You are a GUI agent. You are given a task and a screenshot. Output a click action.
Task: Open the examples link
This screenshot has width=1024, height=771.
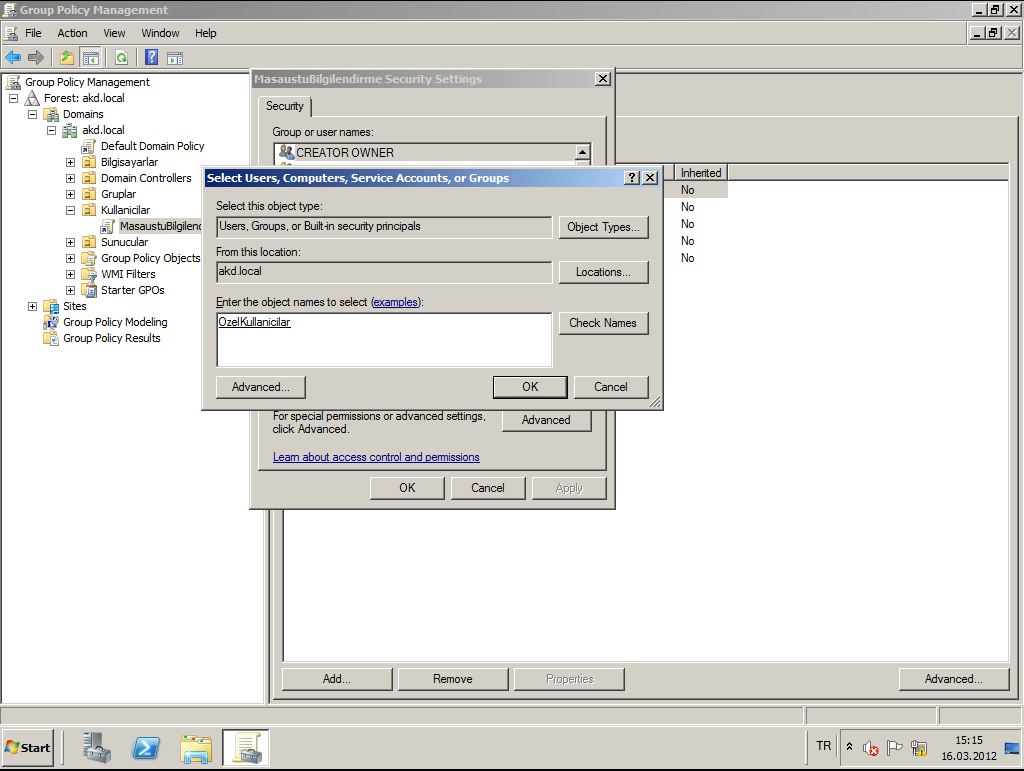pos(395,302)
